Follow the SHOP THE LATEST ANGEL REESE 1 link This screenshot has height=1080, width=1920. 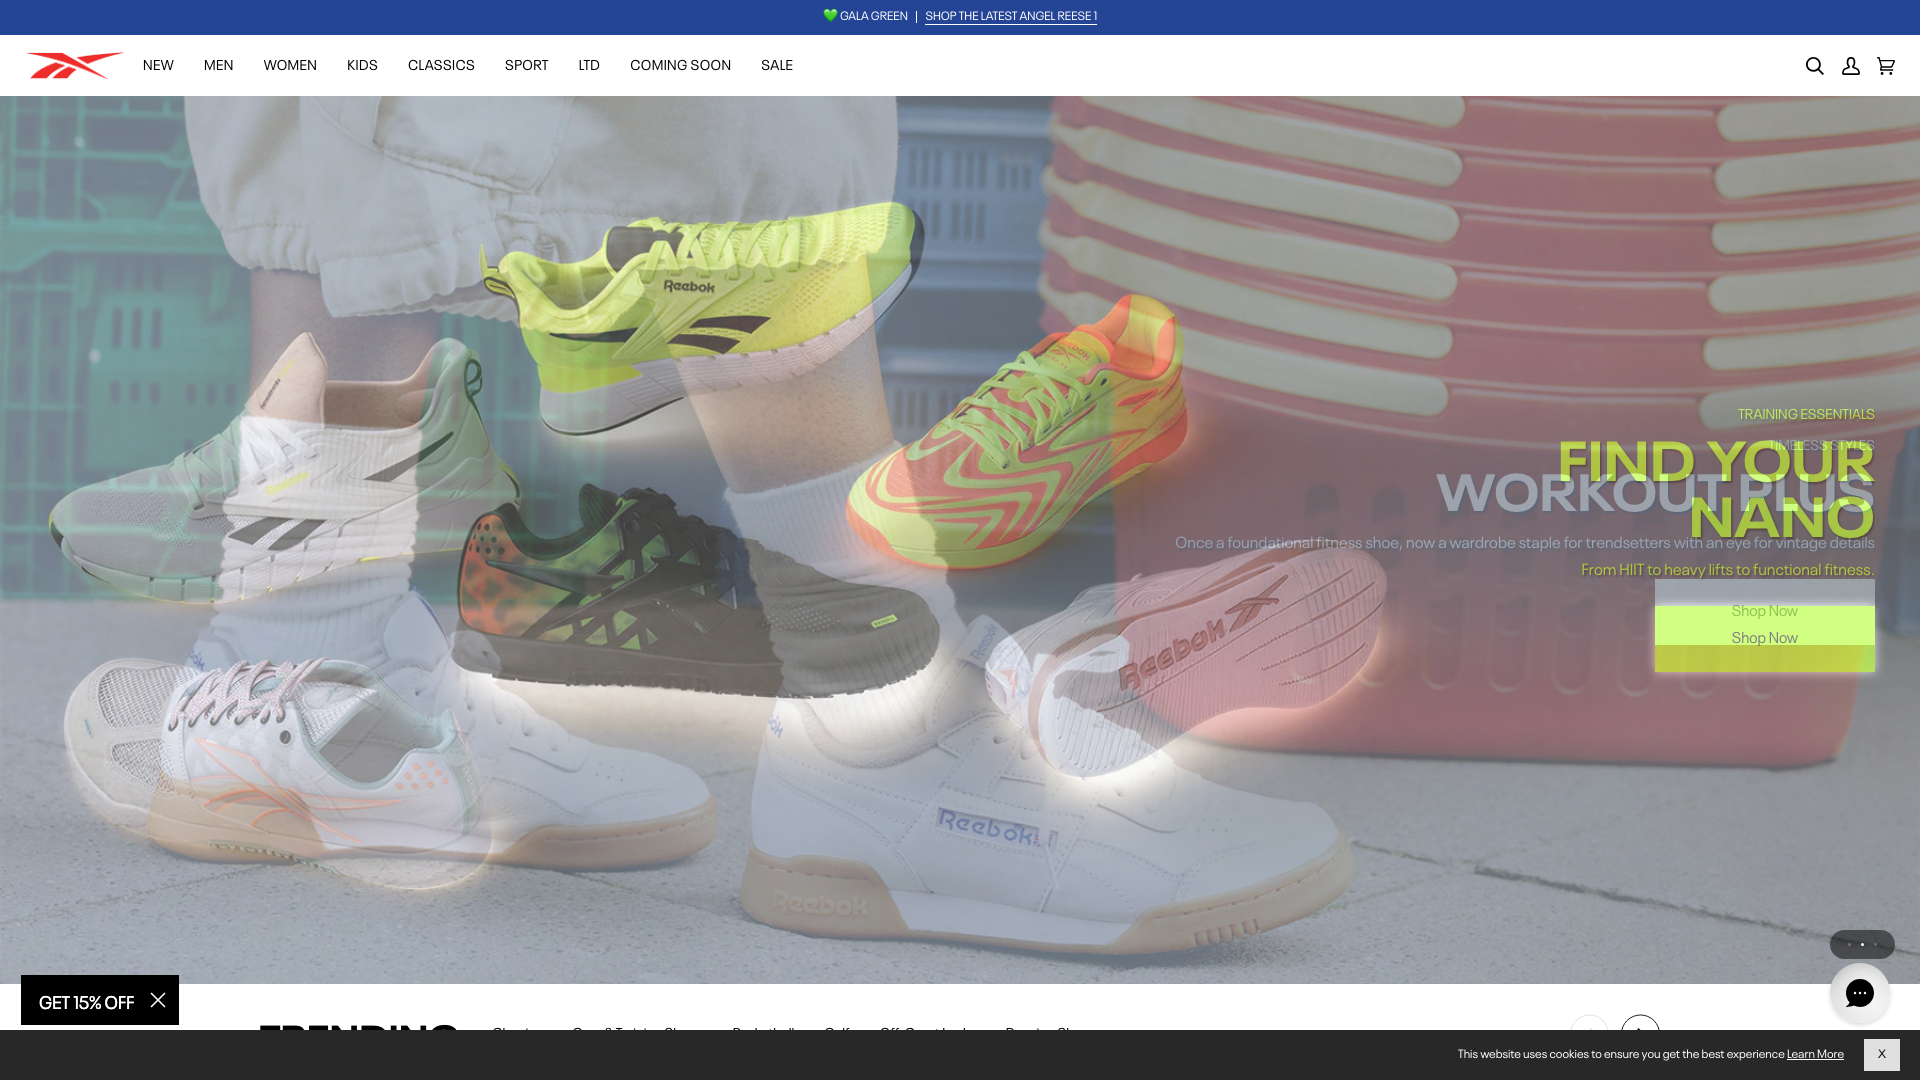[x=1011, y=16]
